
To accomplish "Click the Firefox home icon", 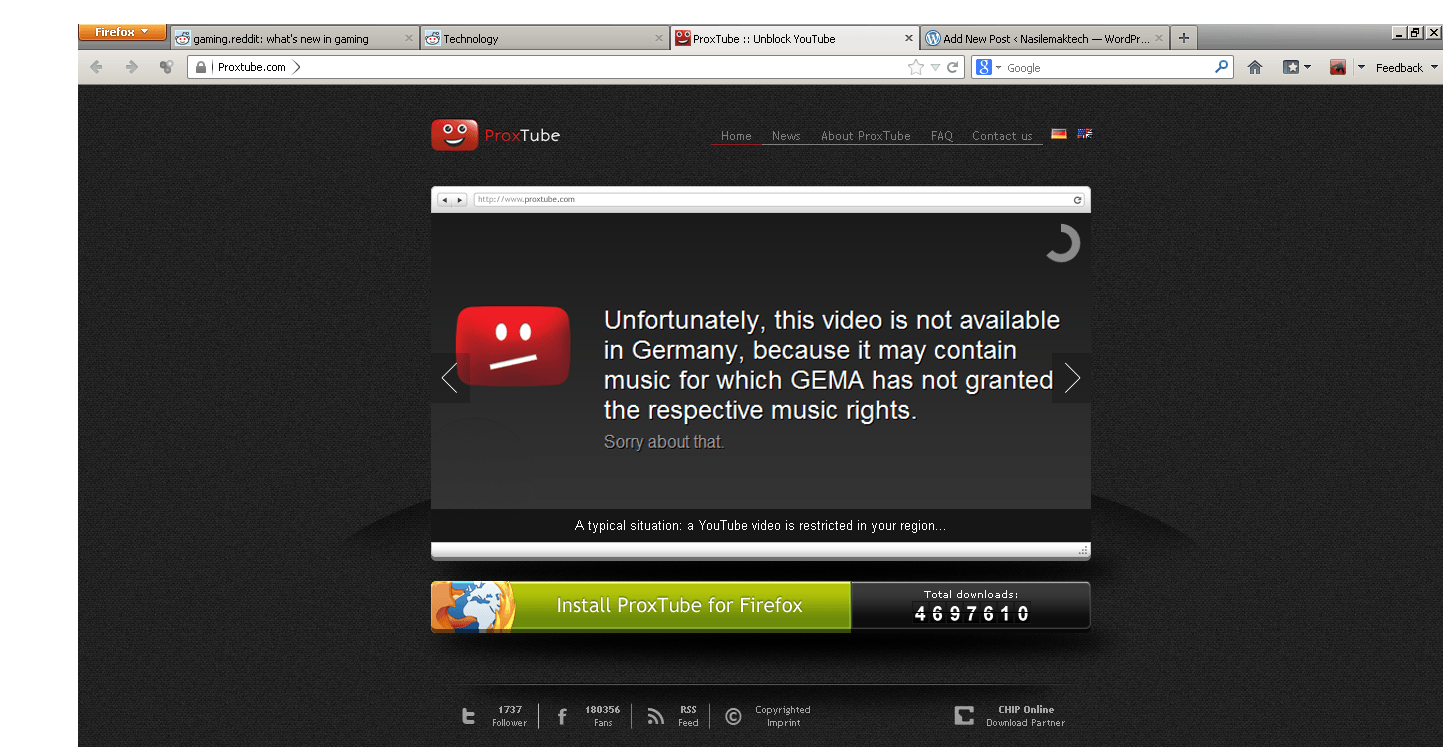I will 1255,67.
